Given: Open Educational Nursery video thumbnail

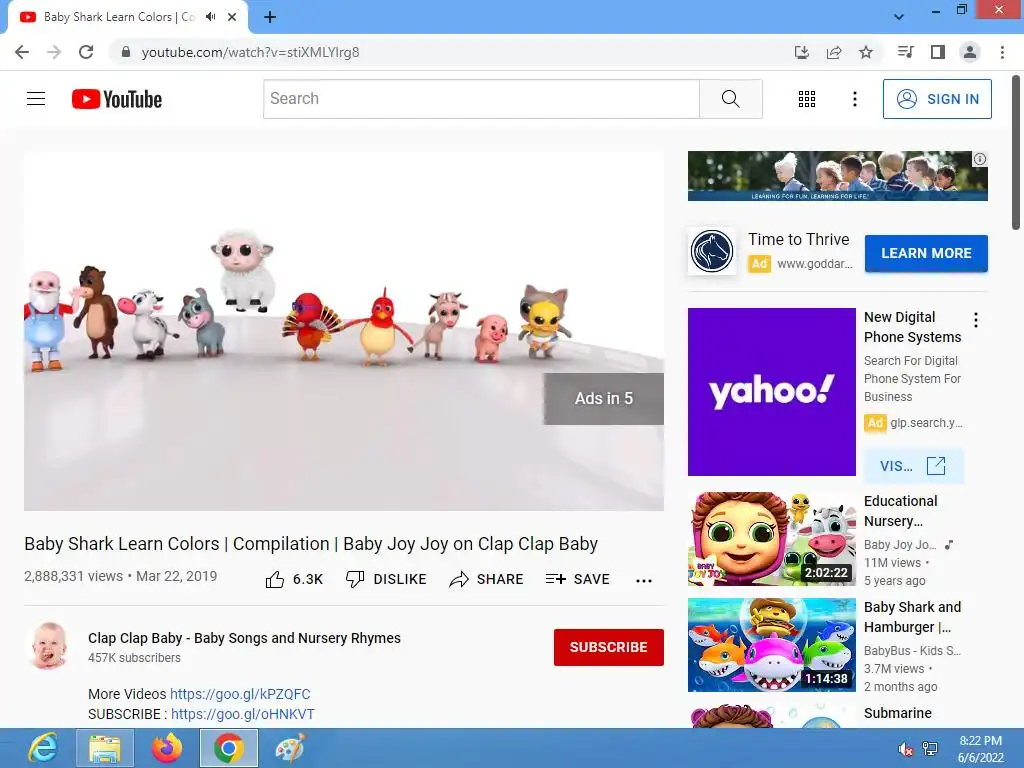Looking at the screenshot, I should click(x=771, y=539).
